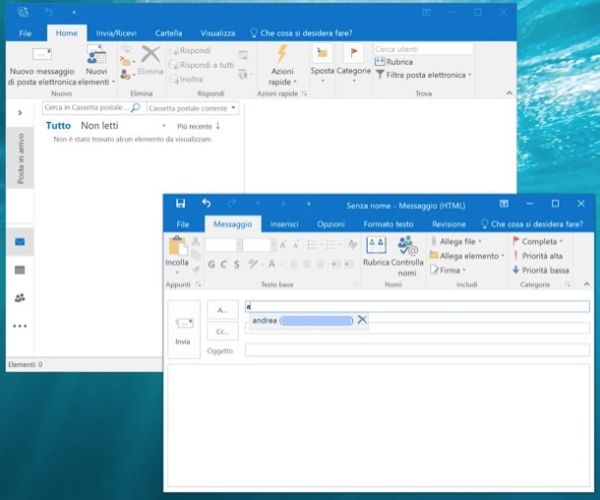Open People contacts in left navigation bar
This screenshot has width=600, height=500.
(20, 298)
